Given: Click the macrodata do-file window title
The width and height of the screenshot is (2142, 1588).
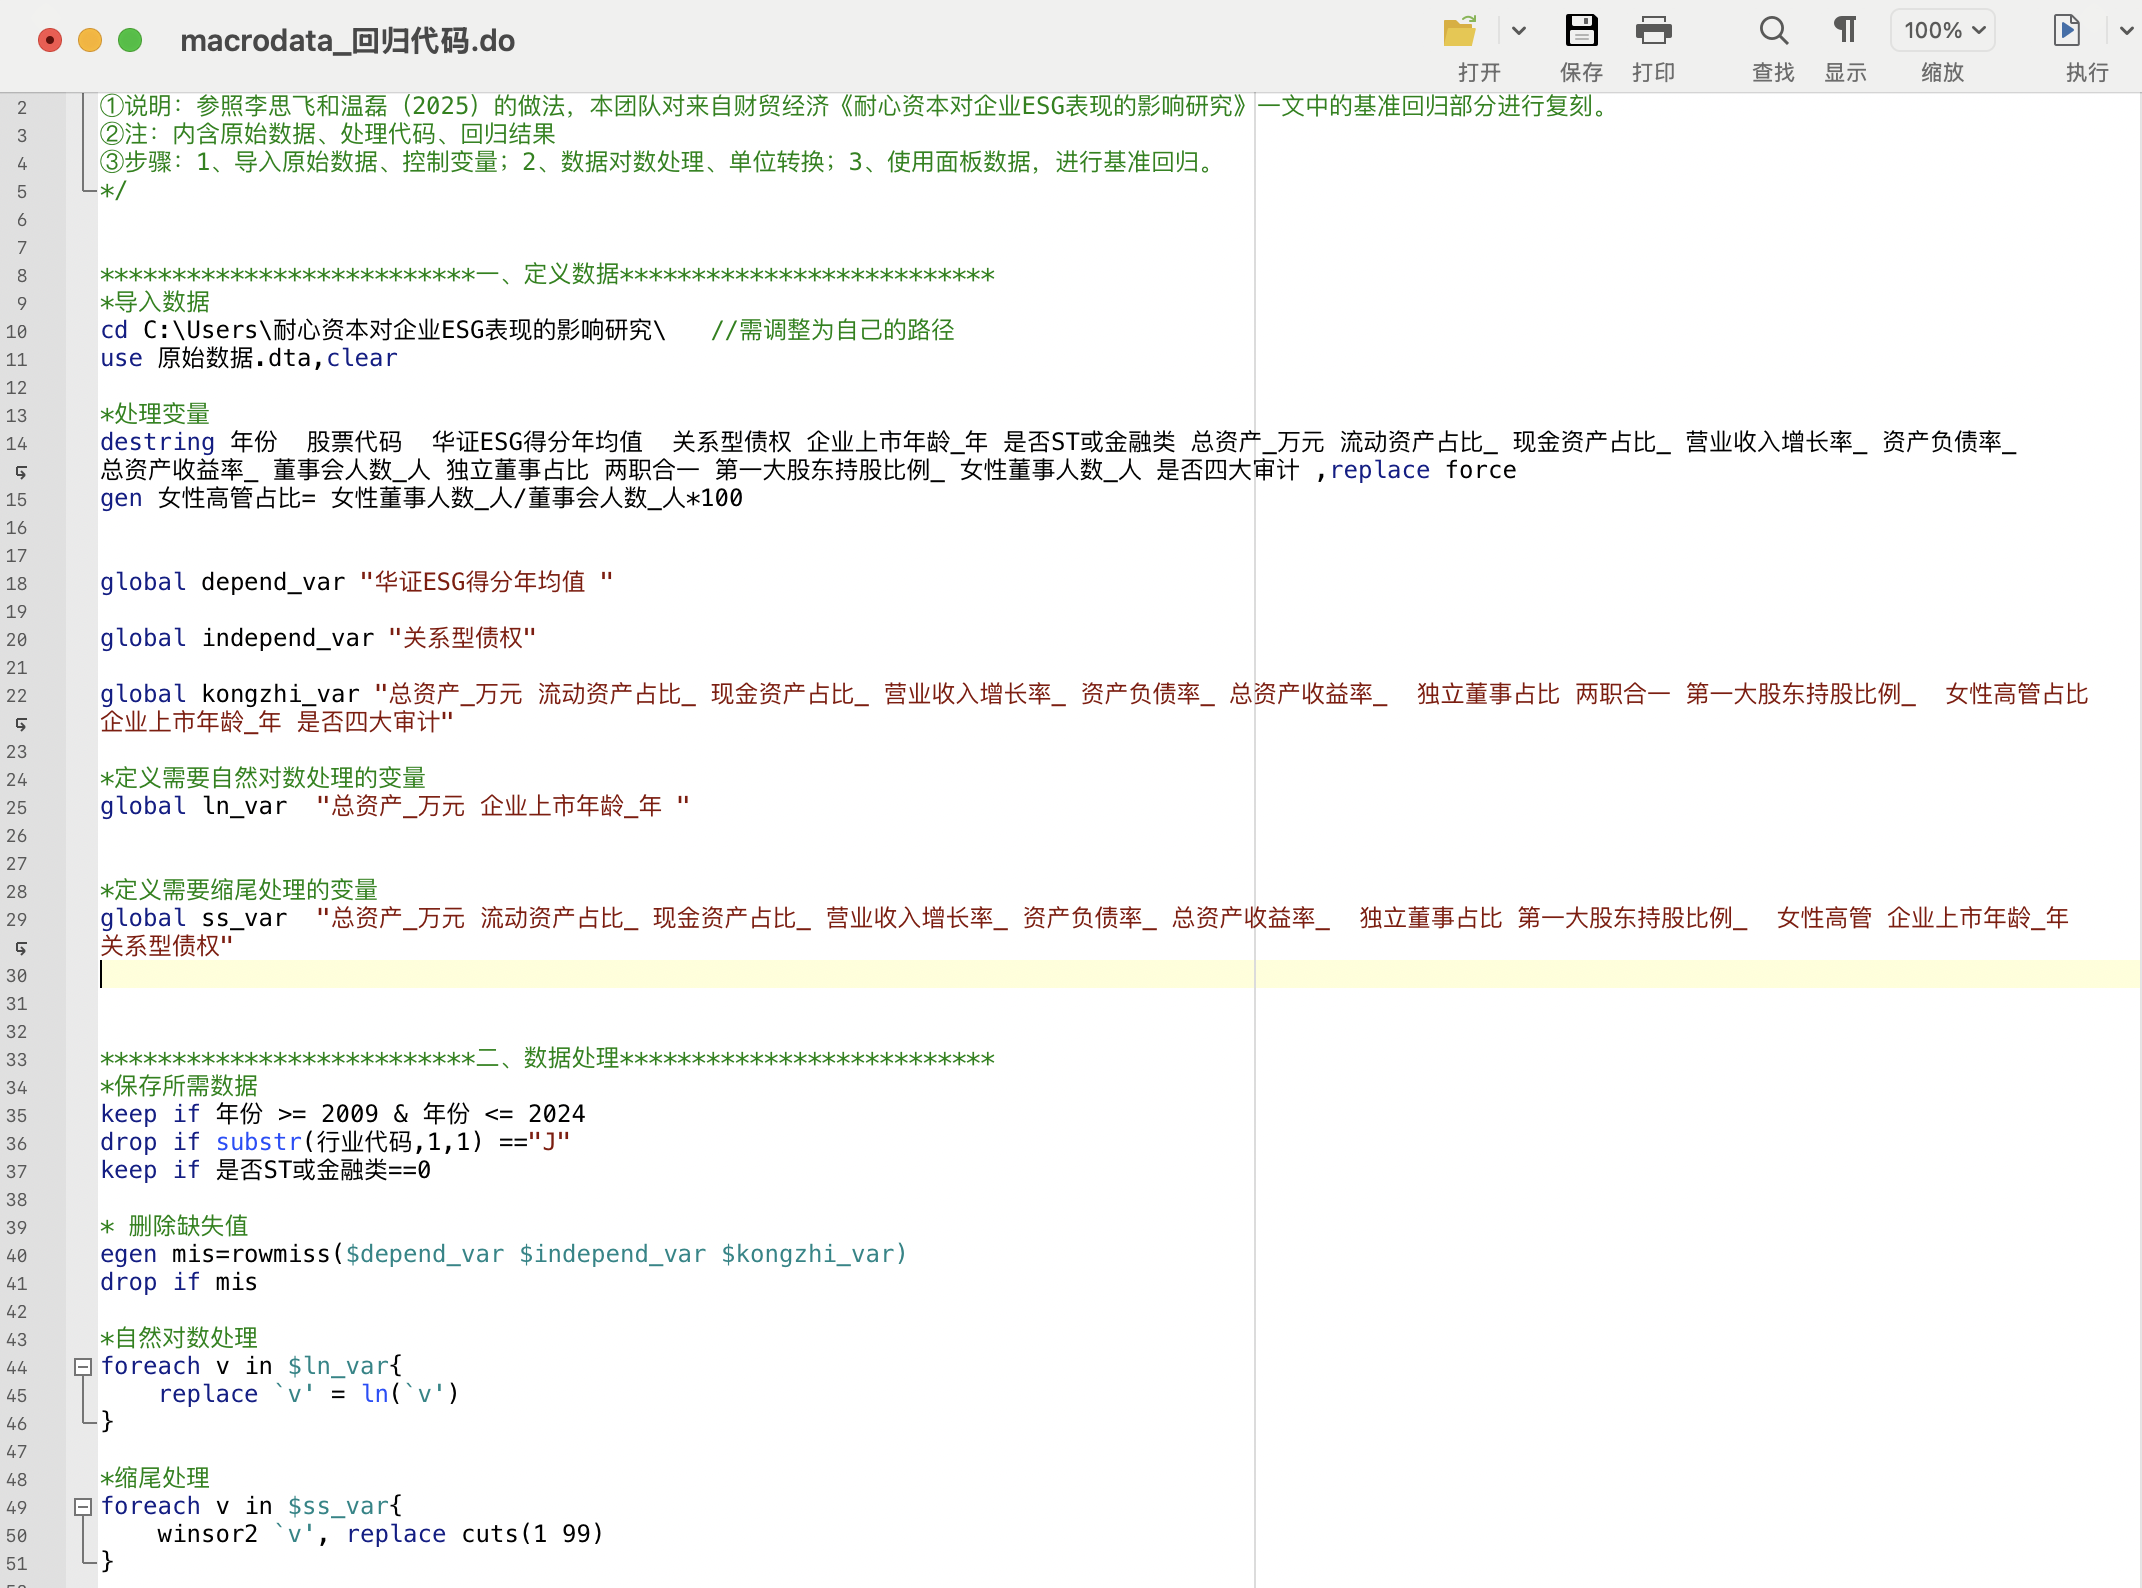Looking at the screenshot, I should point(347,40).
